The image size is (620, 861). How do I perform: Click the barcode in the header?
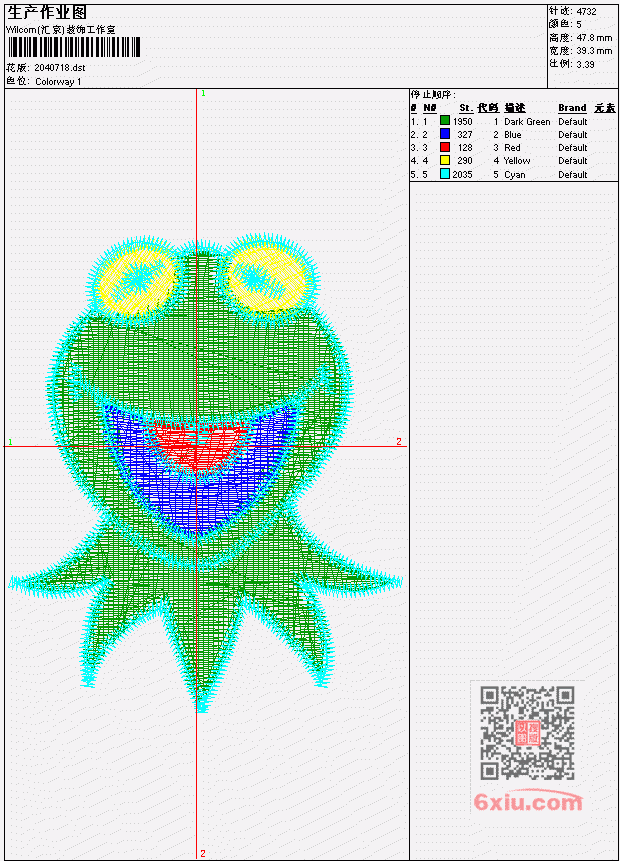74,47
